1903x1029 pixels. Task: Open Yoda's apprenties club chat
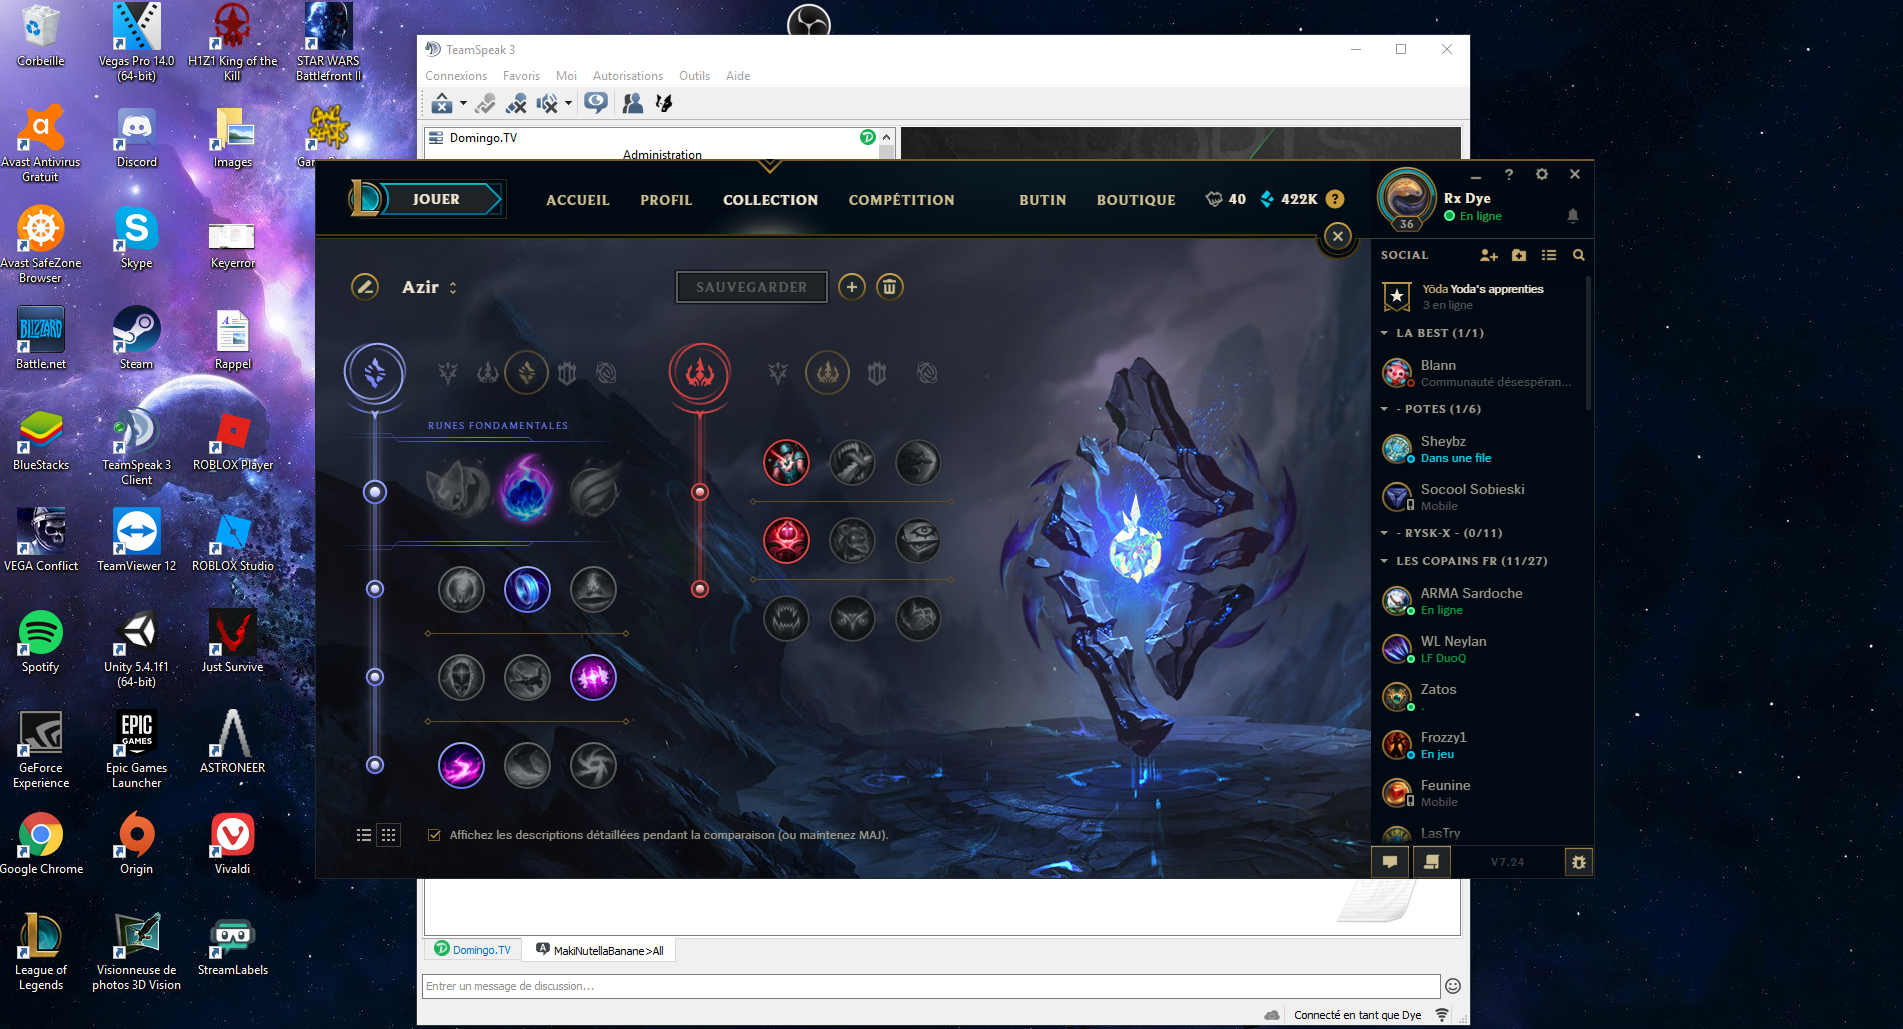coord(1480,296)
